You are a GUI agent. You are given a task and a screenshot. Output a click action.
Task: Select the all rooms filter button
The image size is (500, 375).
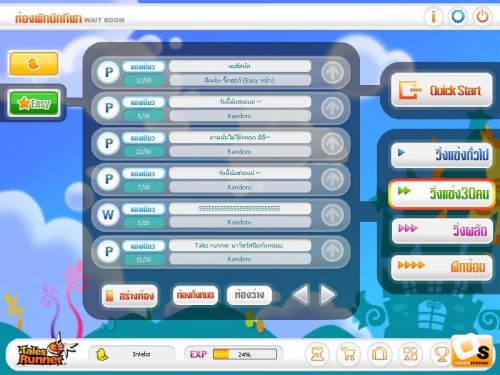pyautogui.click(x=195, y=295)
